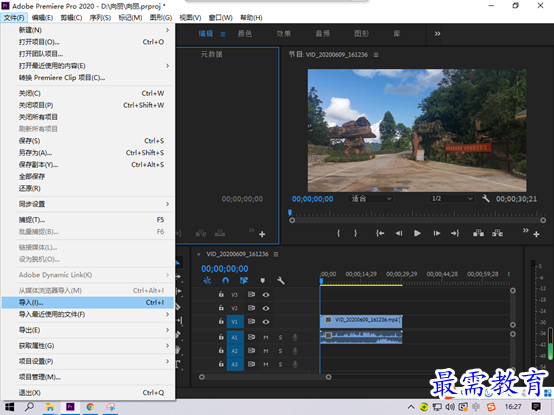Viewport: 554px width, 415px height.
Task: Toggle Snap magnet in timeline
Action: [x=225, y=280]
